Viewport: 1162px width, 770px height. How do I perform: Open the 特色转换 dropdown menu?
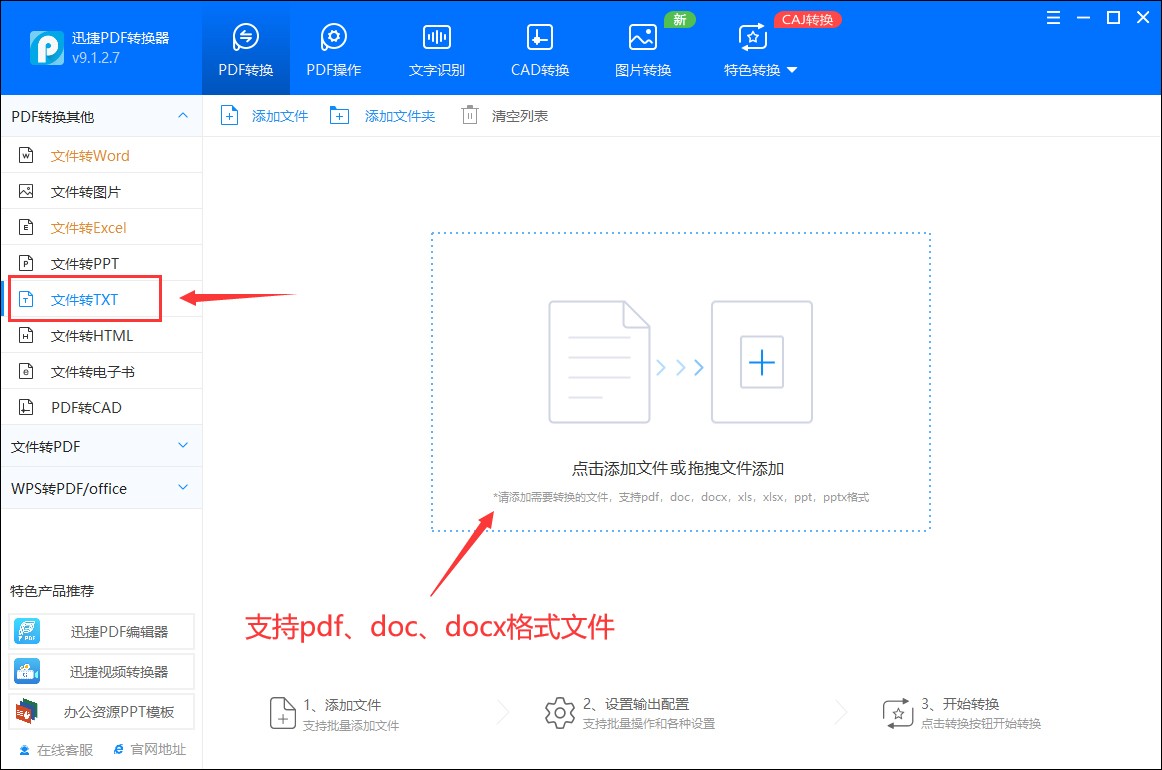click(760, 49)
